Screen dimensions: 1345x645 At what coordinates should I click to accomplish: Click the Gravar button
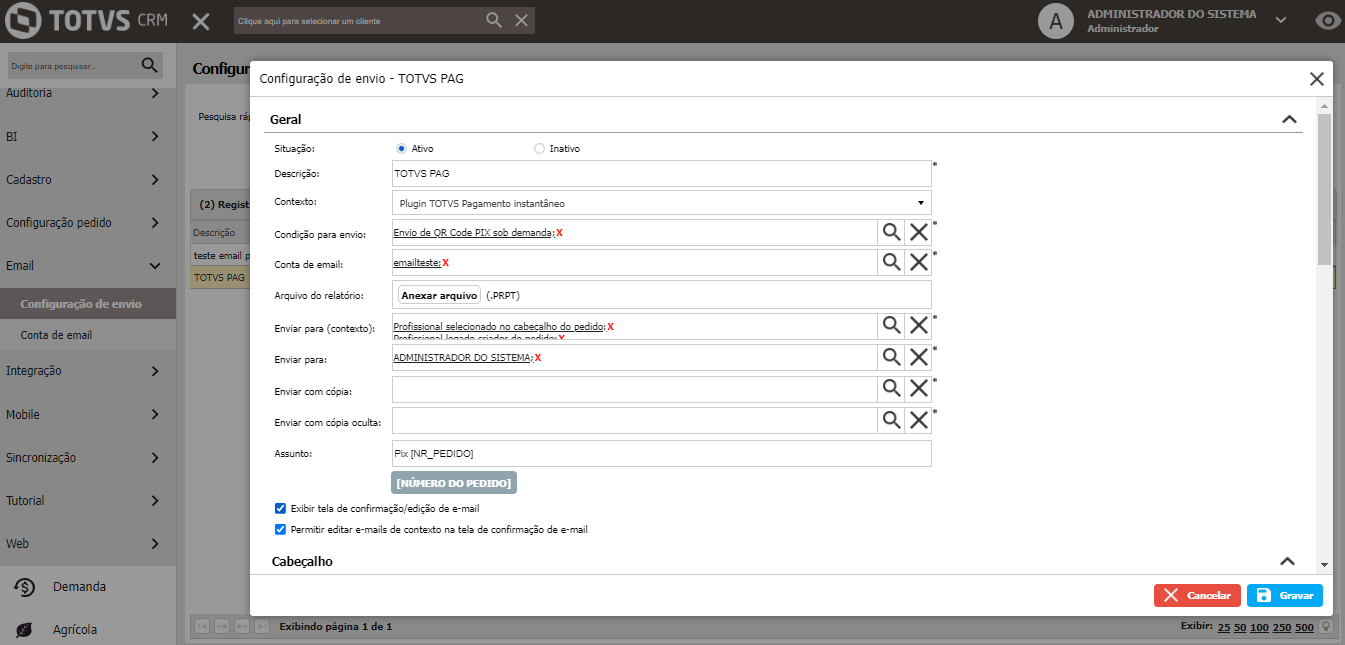[1284, 595]
